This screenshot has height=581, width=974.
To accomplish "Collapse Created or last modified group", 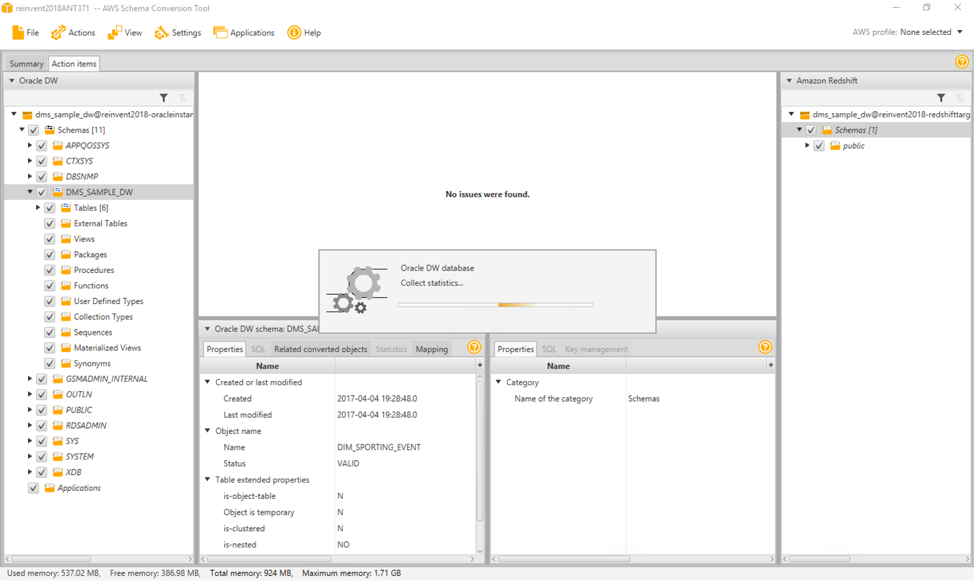I will tap(207, 382).
